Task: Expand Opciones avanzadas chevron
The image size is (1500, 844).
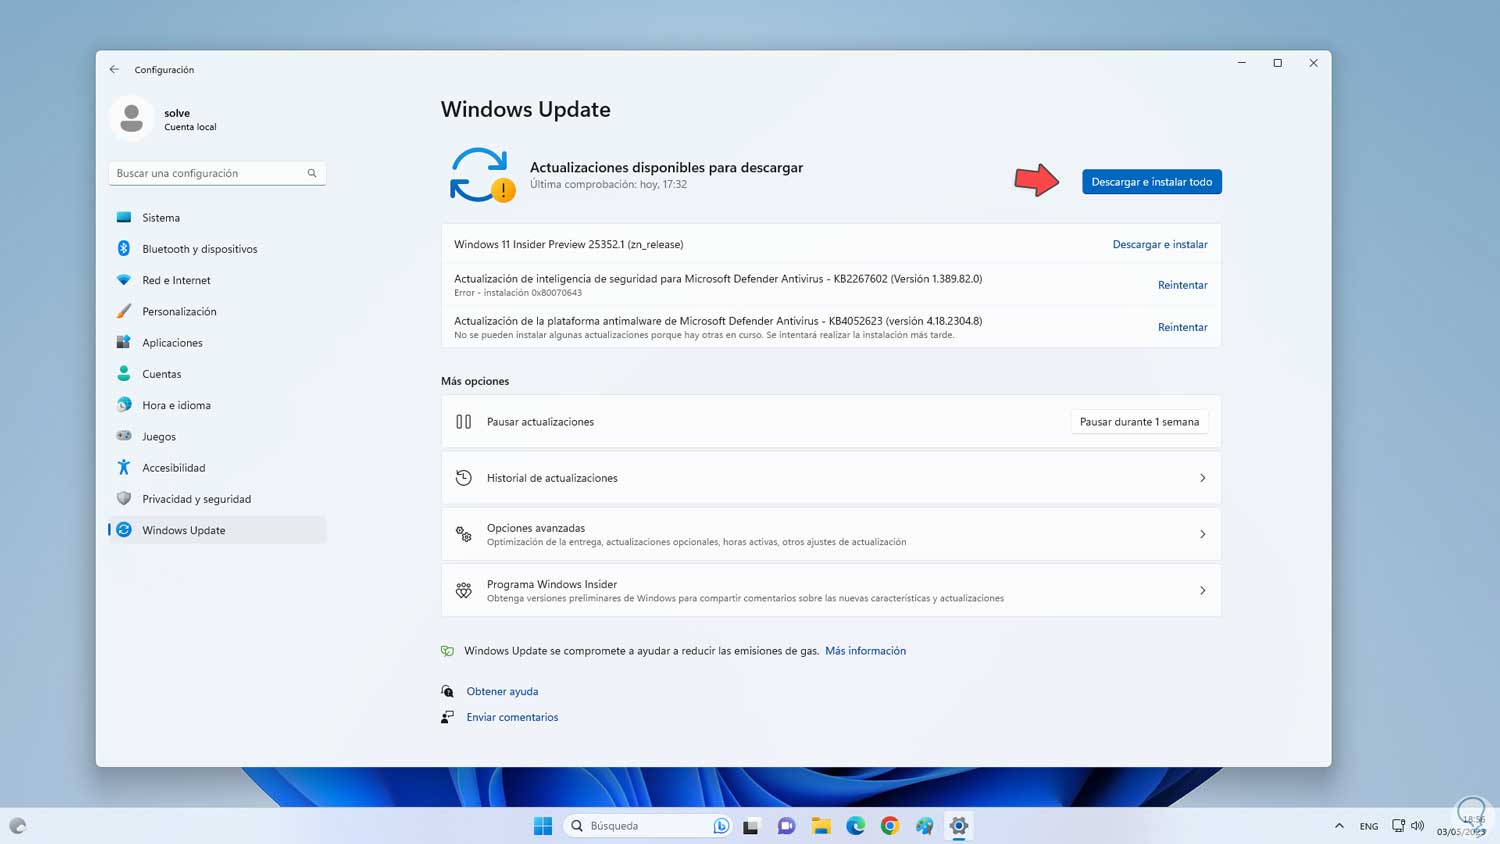Action: (1203, 534)
